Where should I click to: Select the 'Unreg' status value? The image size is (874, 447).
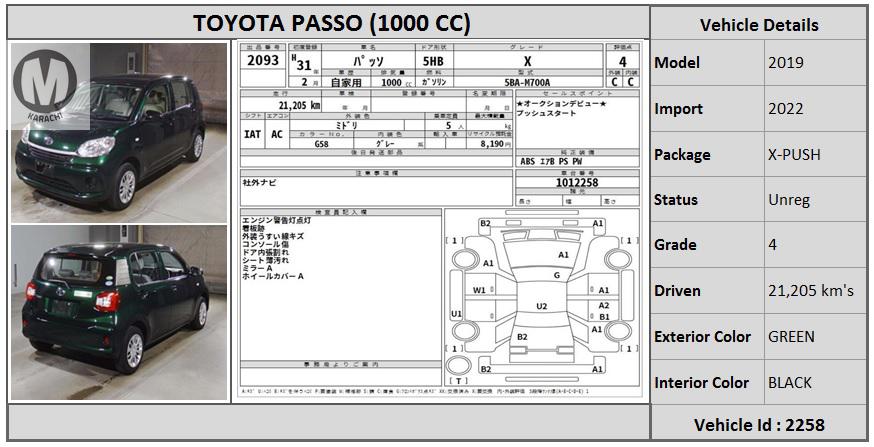point(789,200)
